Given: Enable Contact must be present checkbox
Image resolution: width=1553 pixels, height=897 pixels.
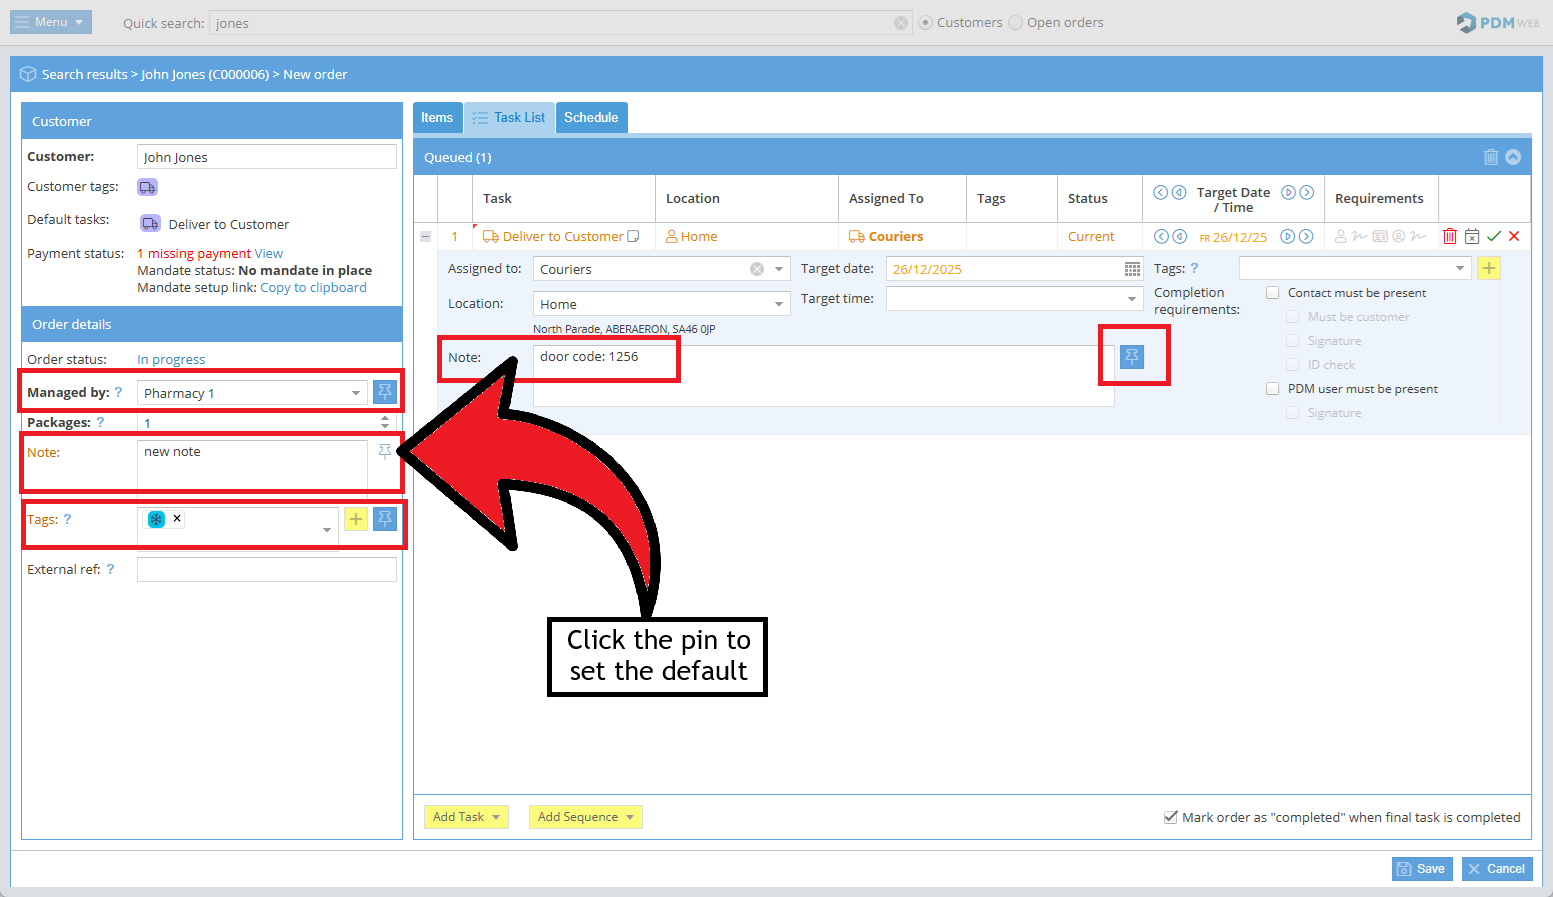Looking at the screenshot, I should point(1273,293).
